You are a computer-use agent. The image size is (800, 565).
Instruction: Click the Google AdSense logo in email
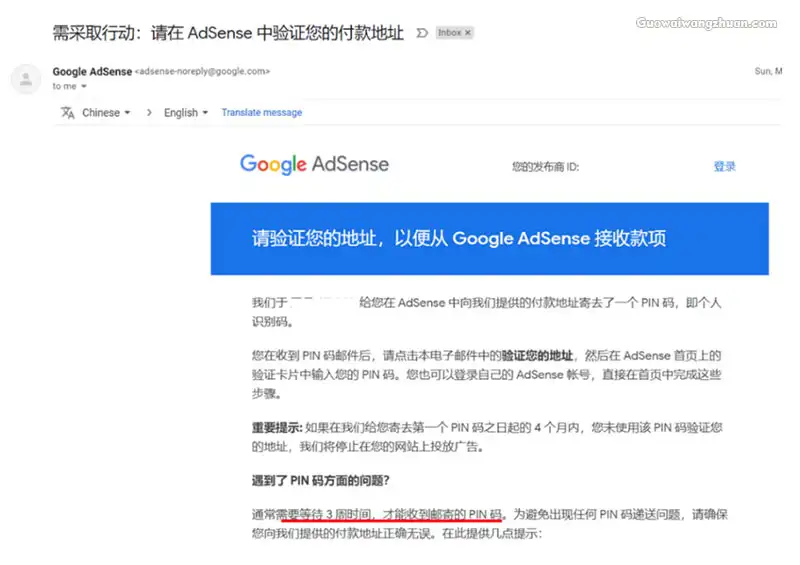coord(314,164)
